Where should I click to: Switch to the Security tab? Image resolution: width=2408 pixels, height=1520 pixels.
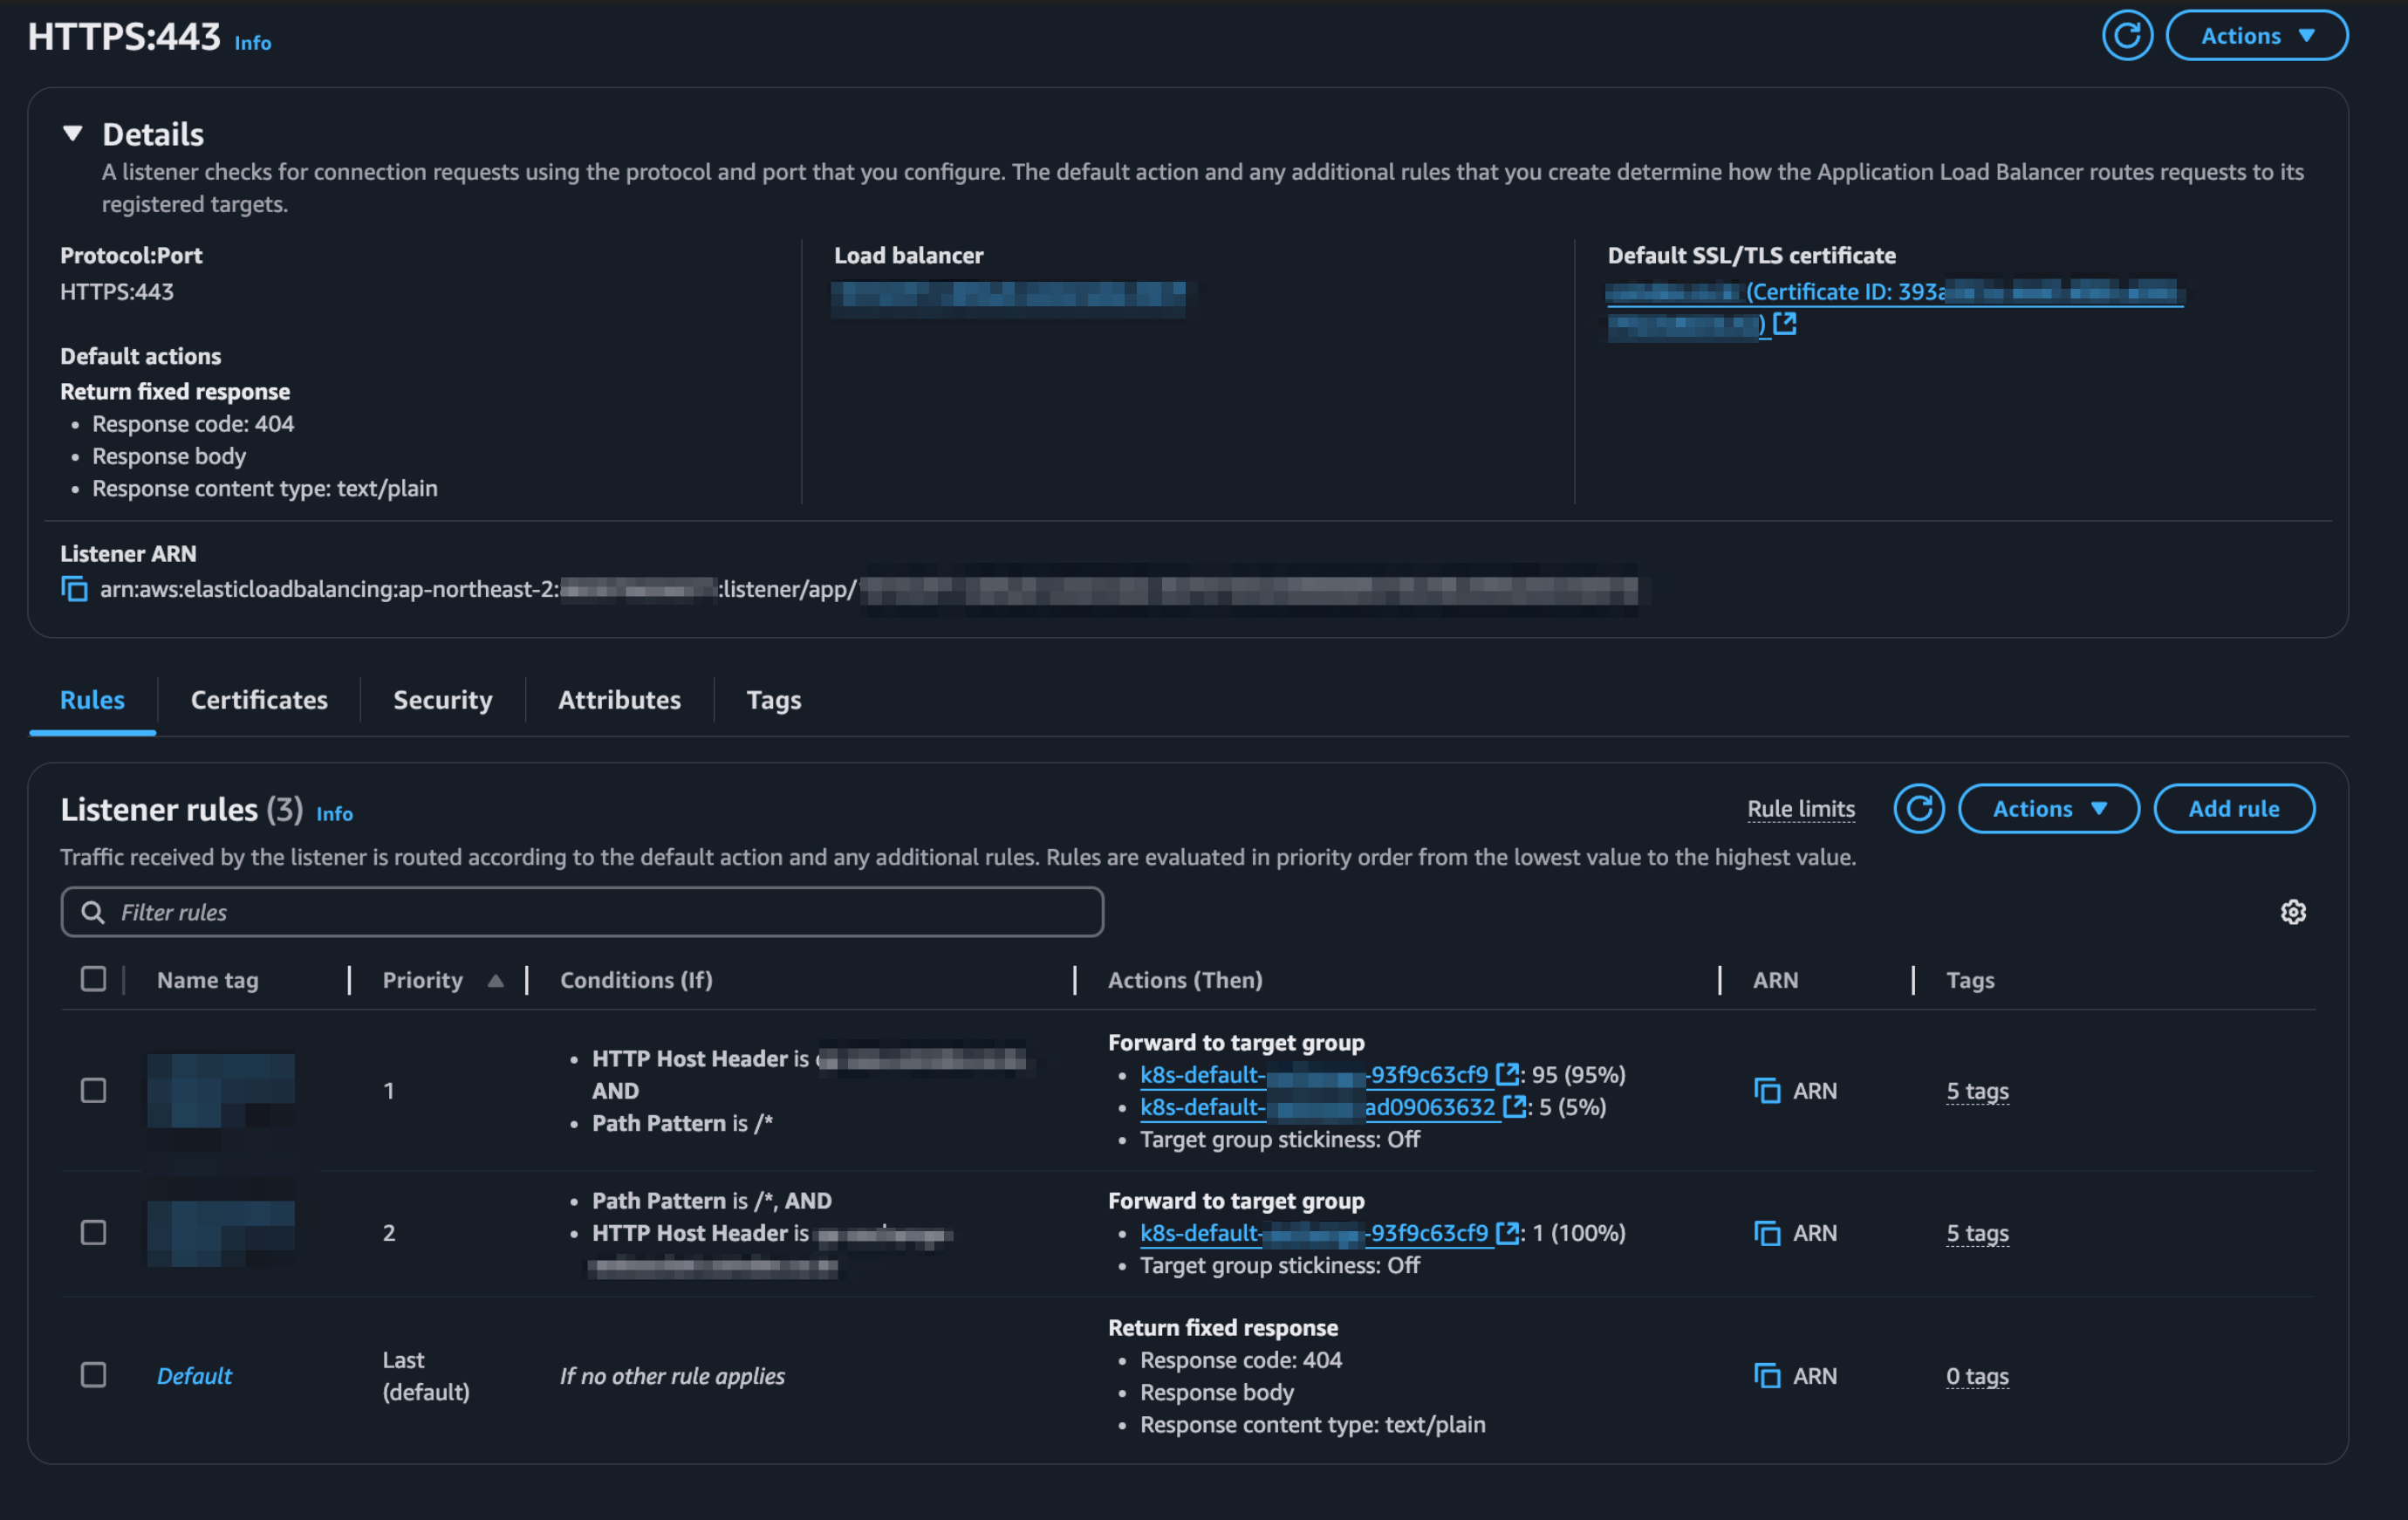pos(442,699)
